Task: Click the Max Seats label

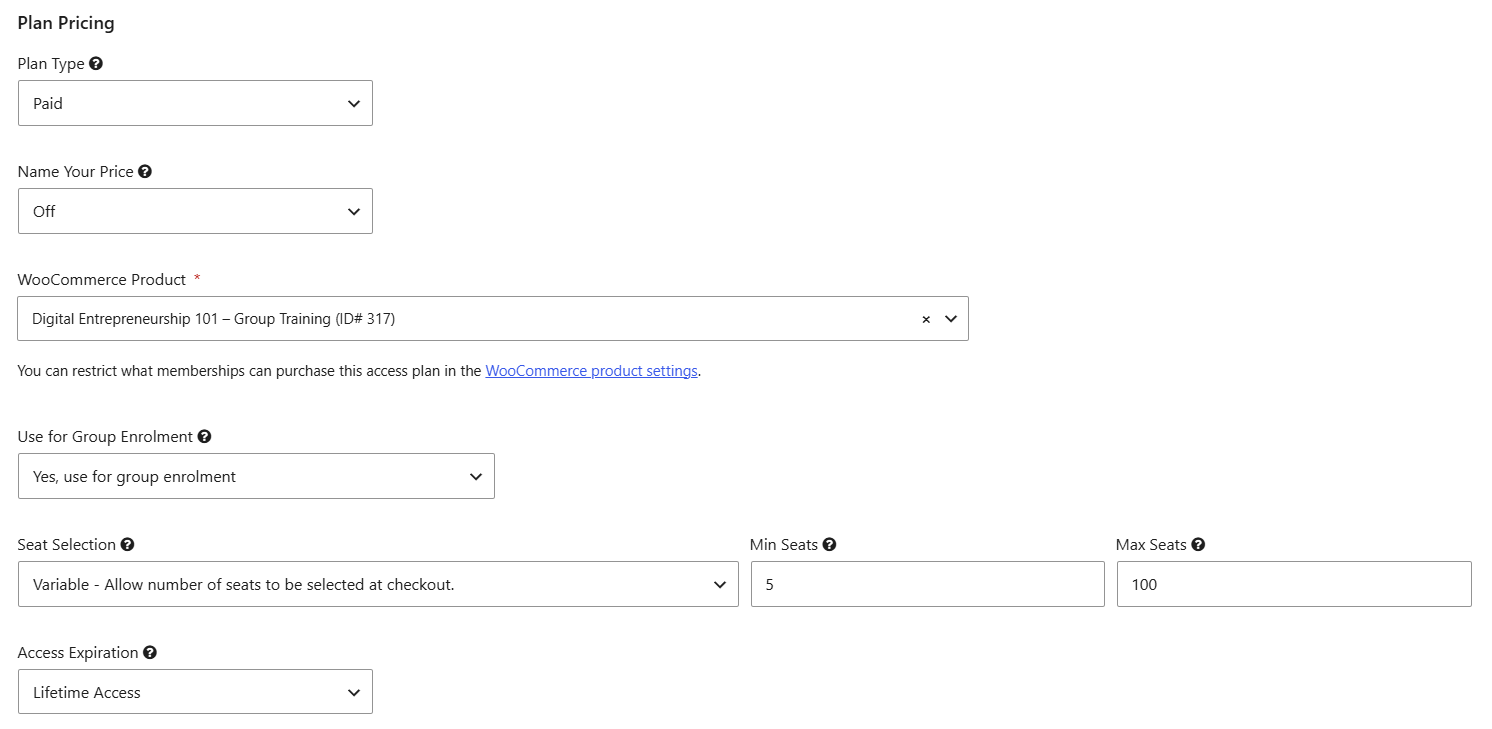Action: click(1151, 545)
